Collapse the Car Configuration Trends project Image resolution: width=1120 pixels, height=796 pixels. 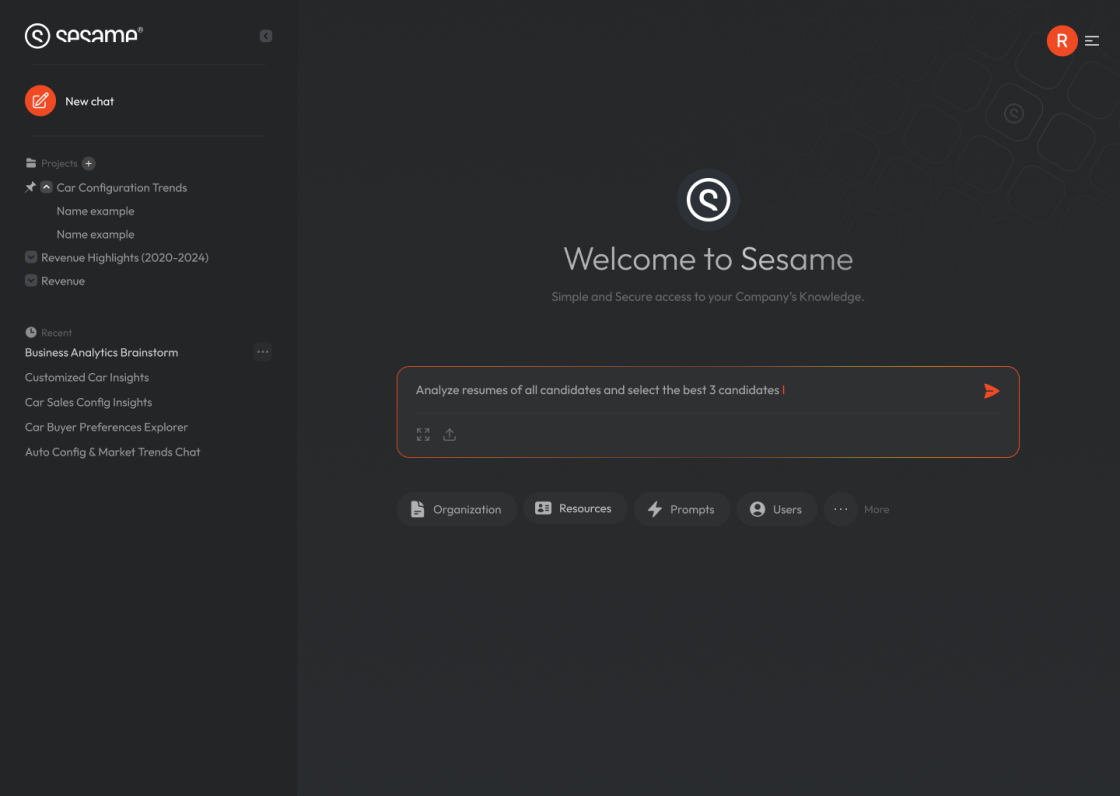coord(46,187)
